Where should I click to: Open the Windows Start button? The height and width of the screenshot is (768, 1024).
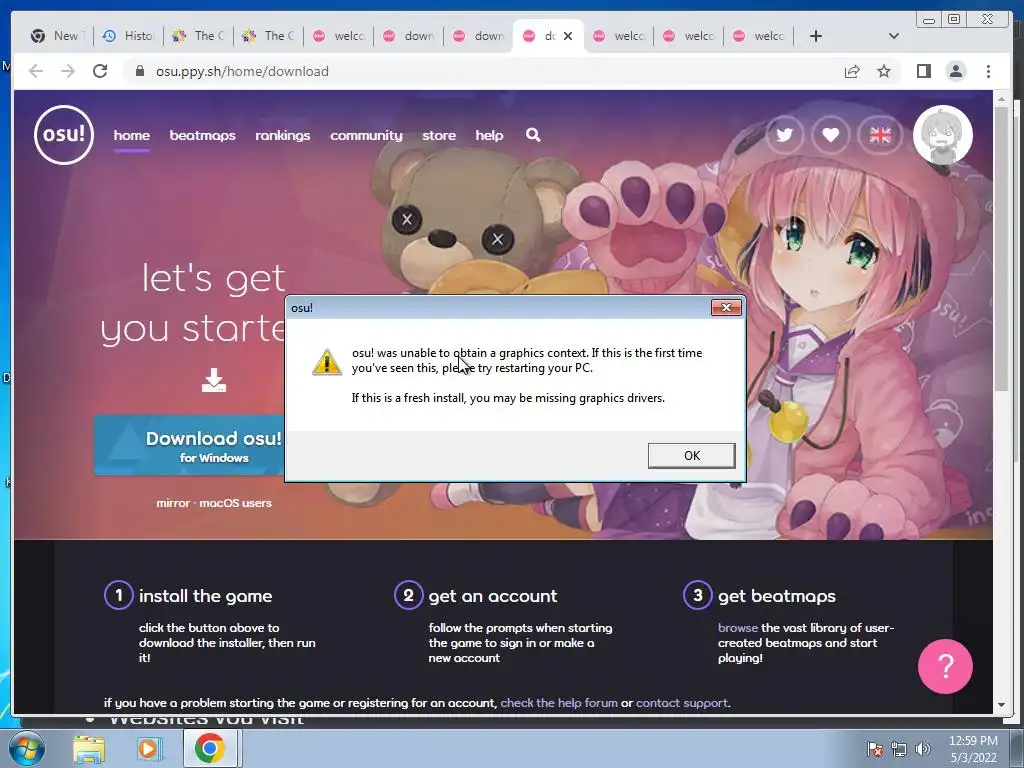click(25, 748)
